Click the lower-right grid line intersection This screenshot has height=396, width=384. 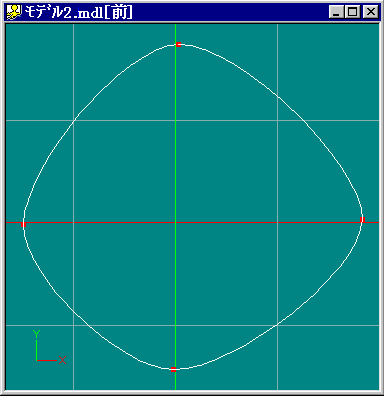pos(277,325)
